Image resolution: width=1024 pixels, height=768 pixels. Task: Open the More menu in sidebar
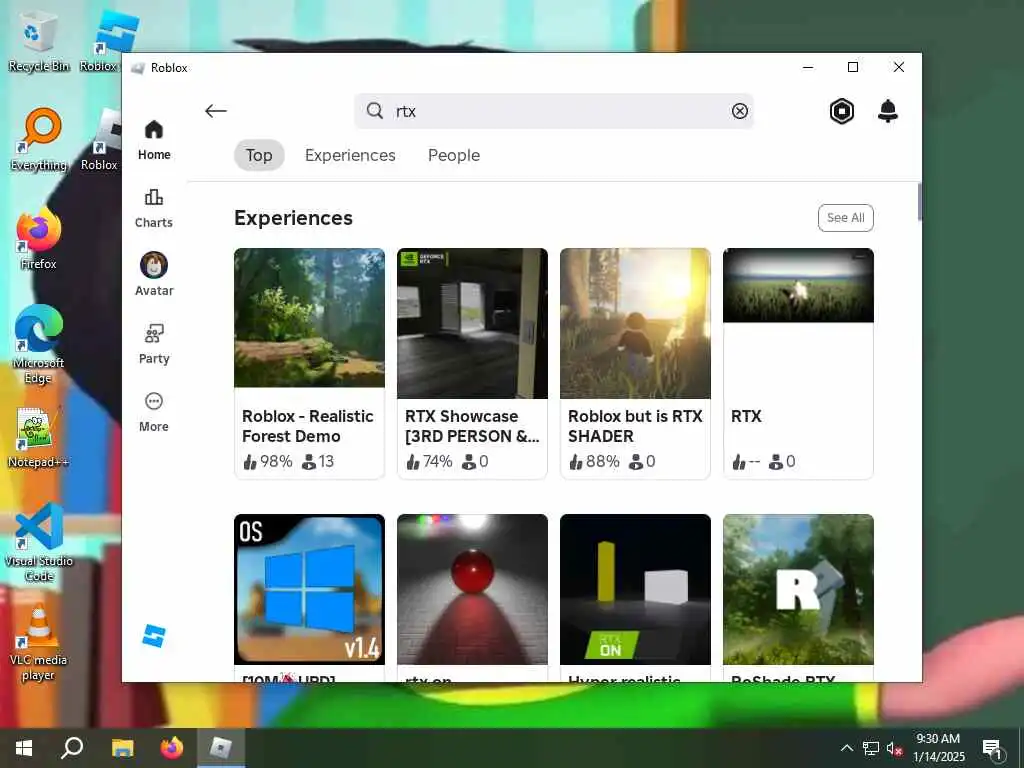click(154, 412)
